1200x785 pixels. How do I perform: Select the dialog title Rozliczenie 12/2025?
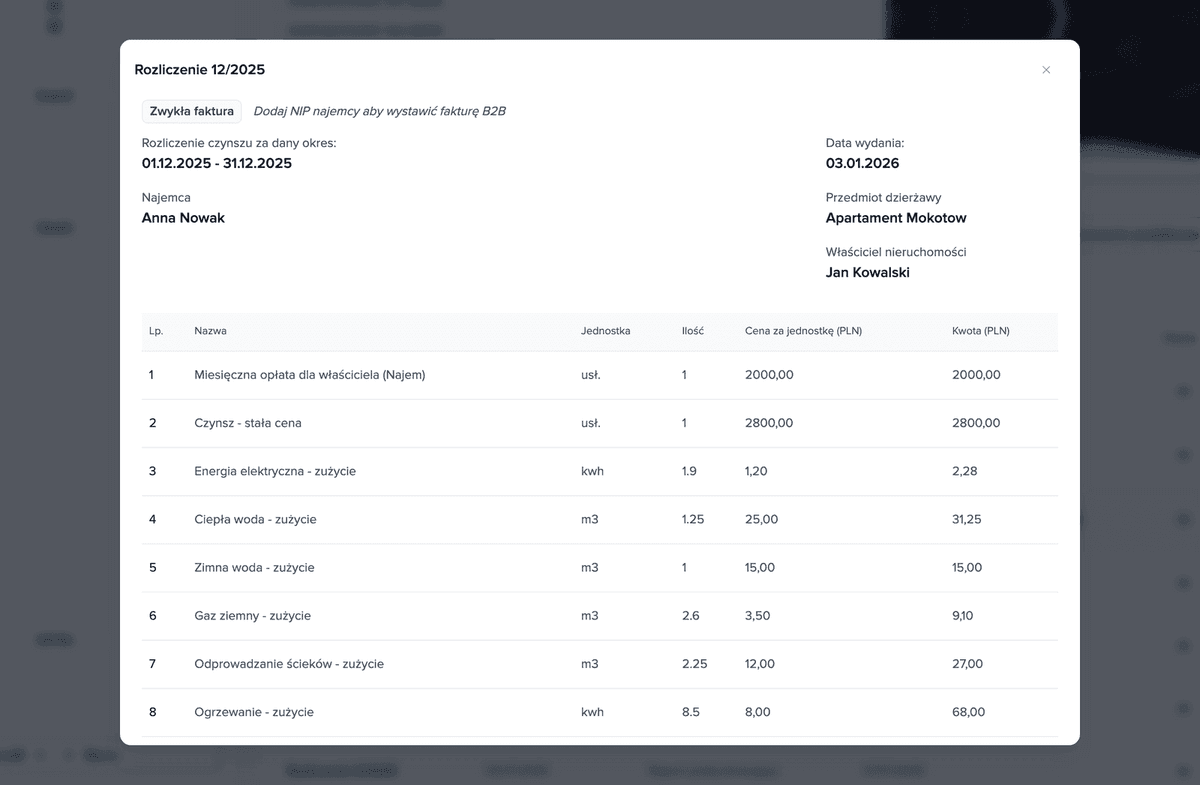click(x=200, y=70)
